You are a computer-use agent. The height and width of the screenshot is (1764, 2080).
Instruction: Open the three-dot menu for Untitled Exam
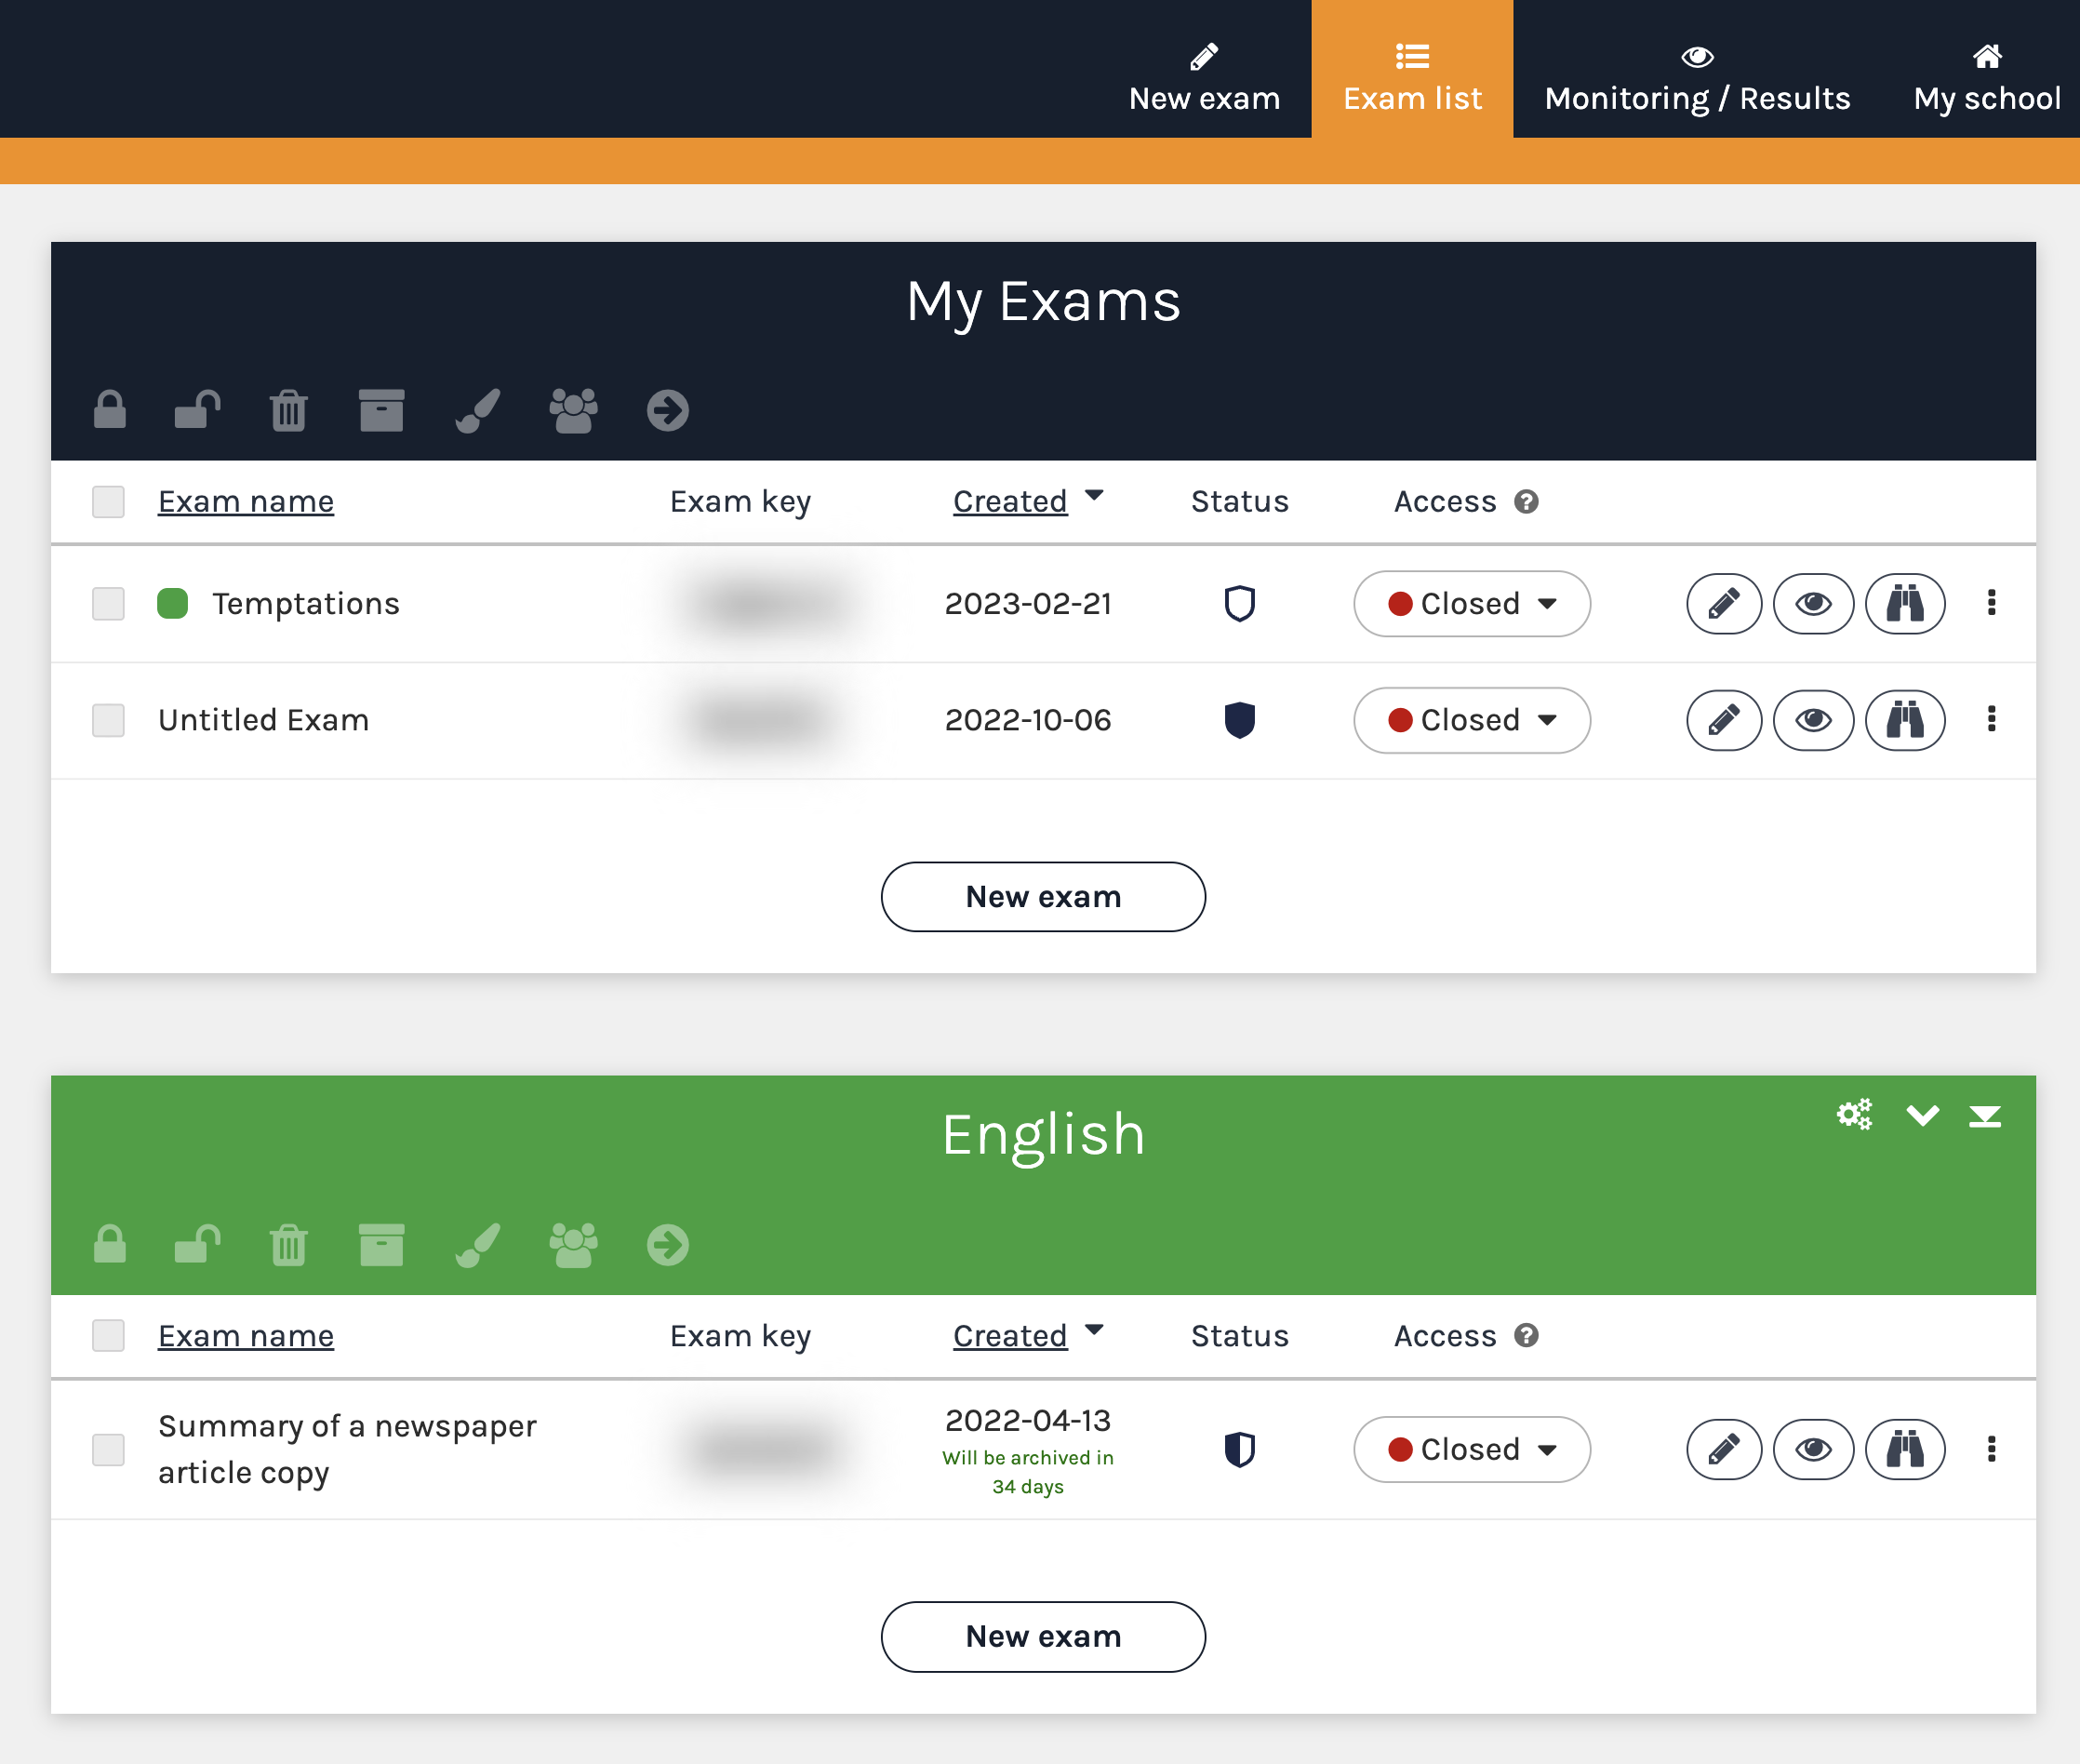[x=1992, y=720]
